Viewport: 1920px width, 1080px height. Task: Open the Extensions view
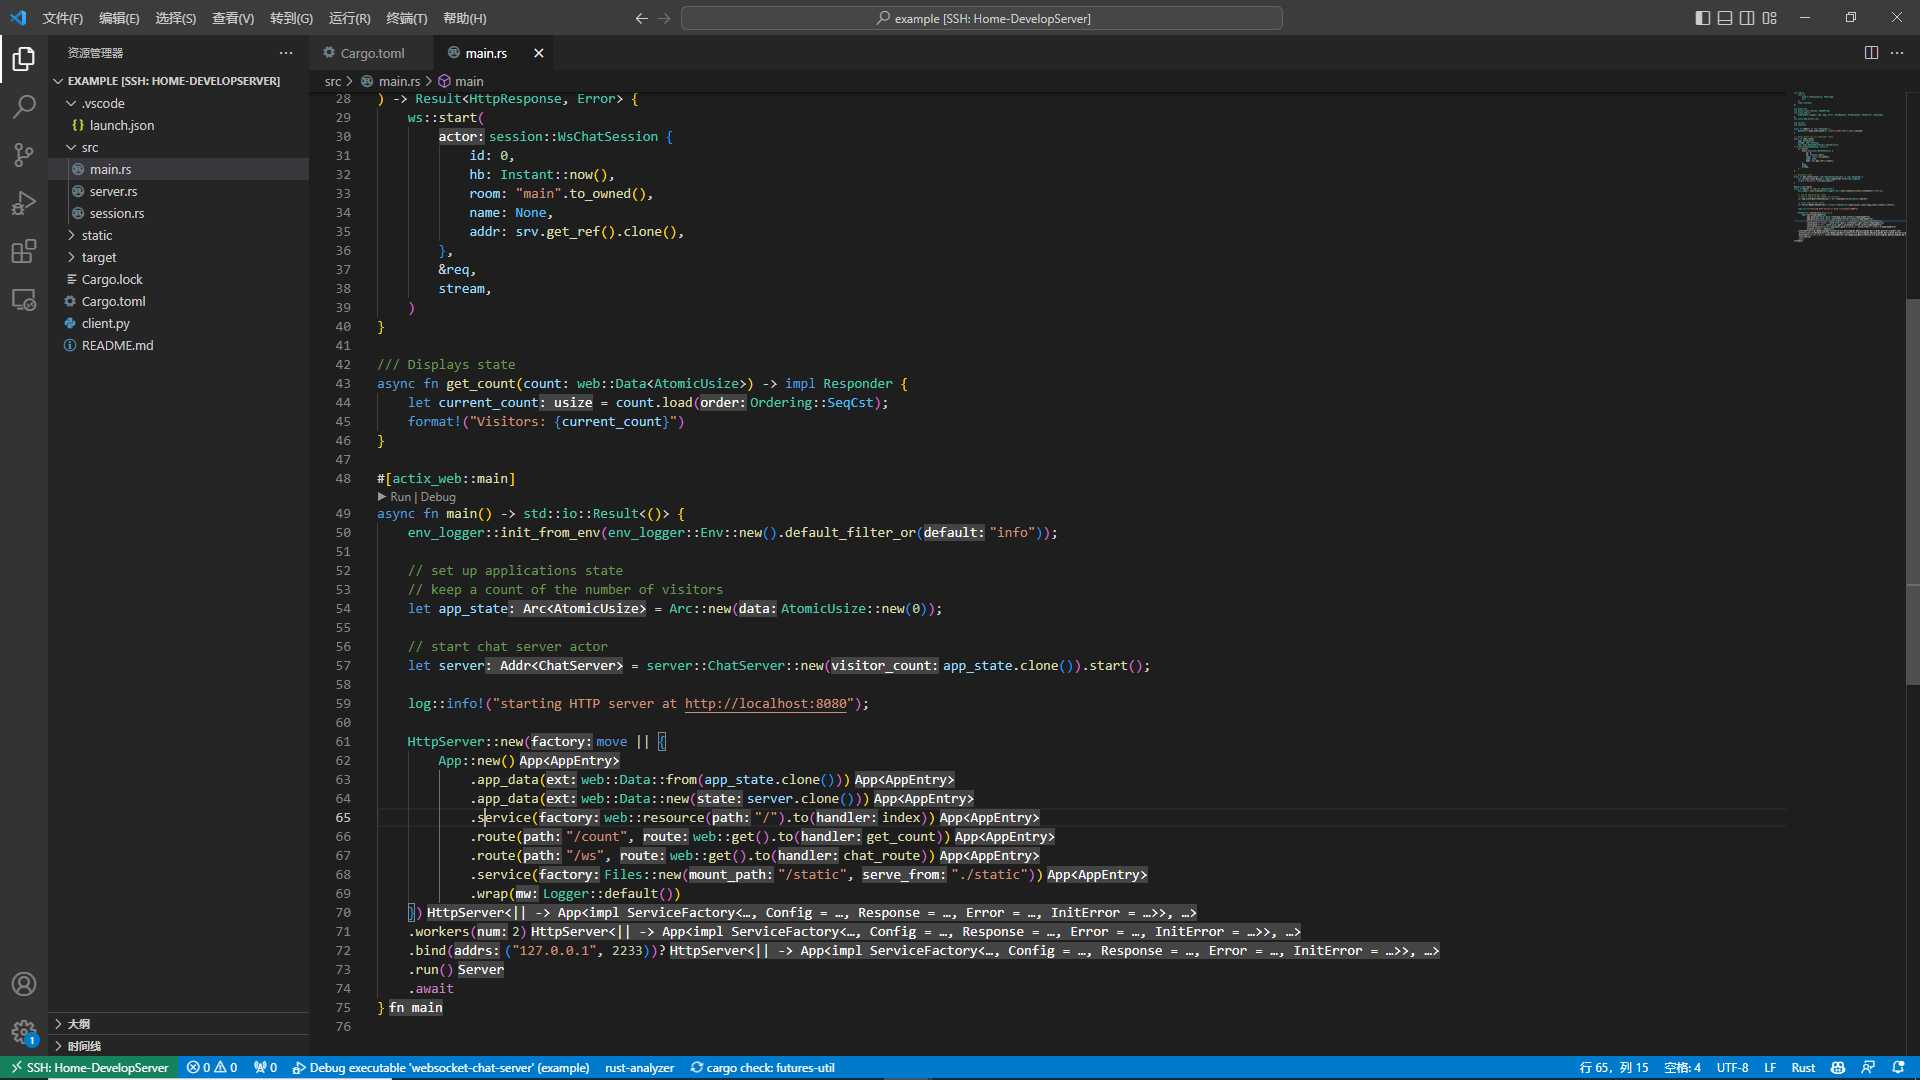24,251
